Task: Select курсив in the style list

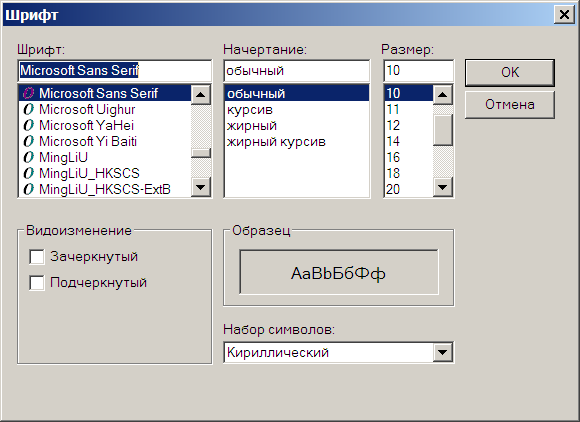Action: point(297,109)
